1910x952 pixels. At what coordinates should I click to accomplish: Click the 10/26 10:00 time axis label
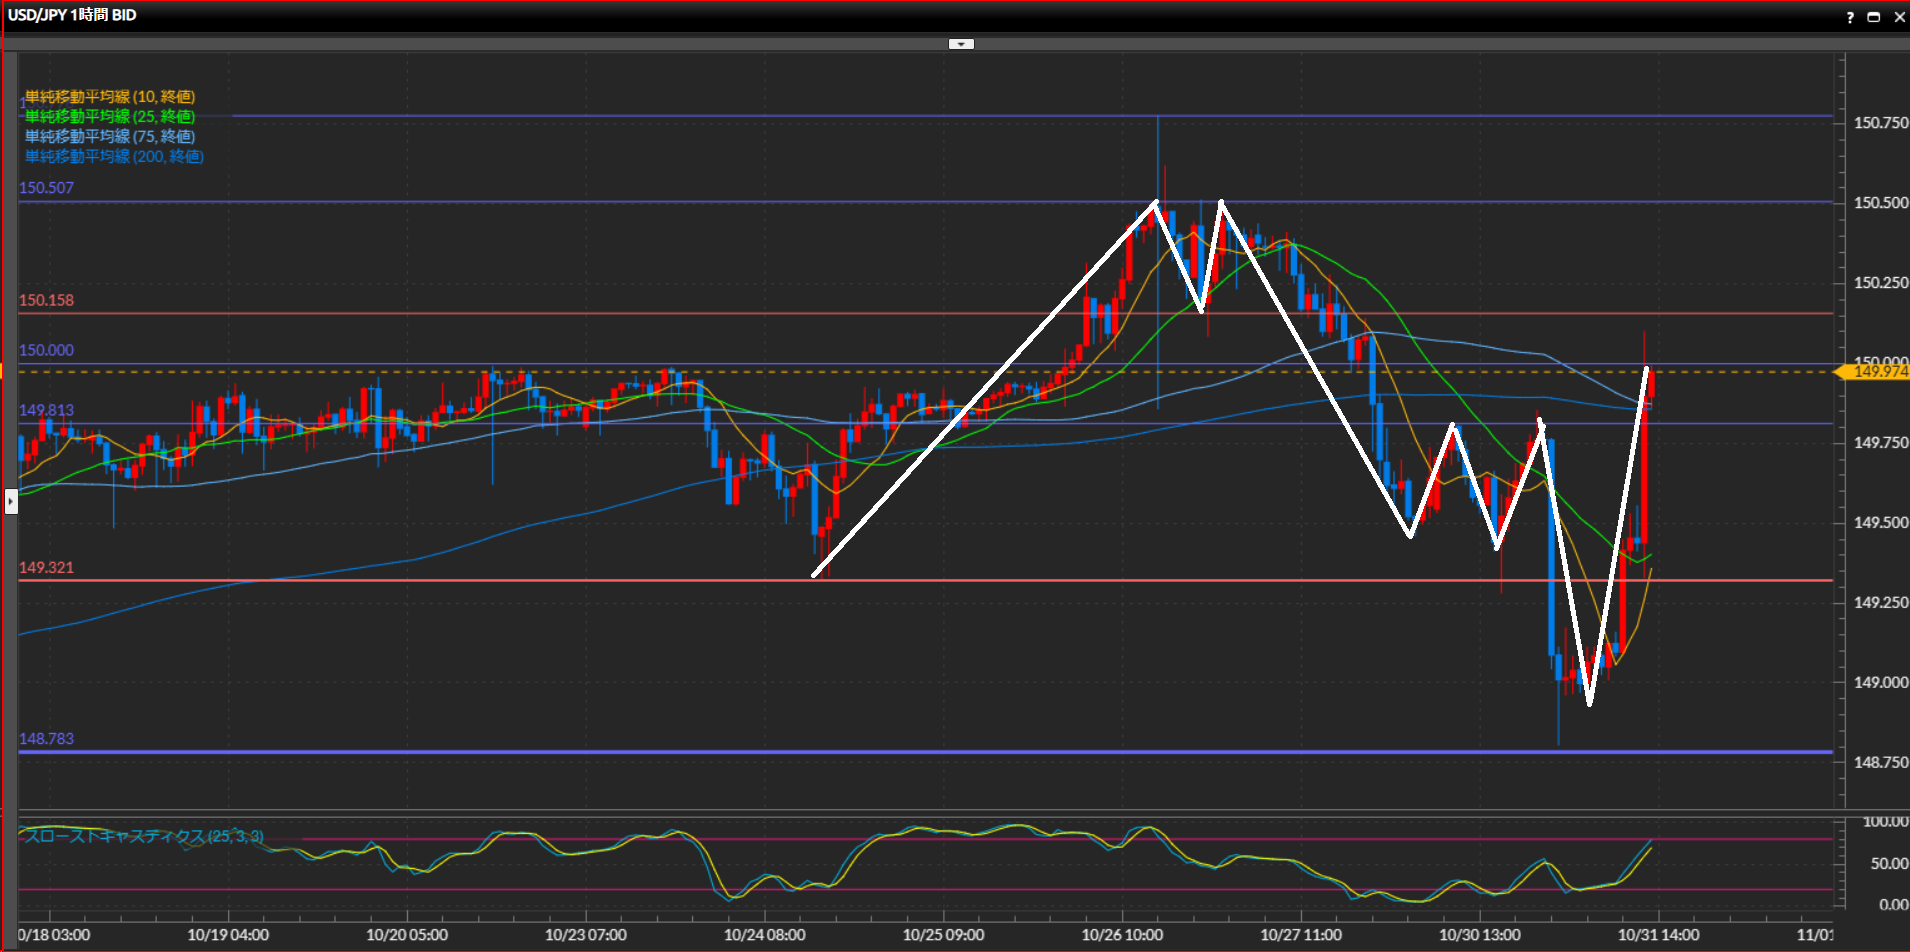(x=1122, y=935)
